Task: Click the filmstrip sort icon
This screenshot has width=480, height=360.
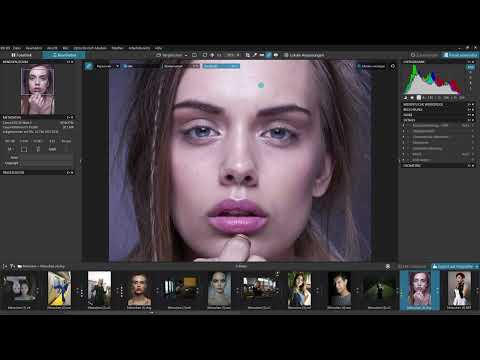Action: (5, 266)
